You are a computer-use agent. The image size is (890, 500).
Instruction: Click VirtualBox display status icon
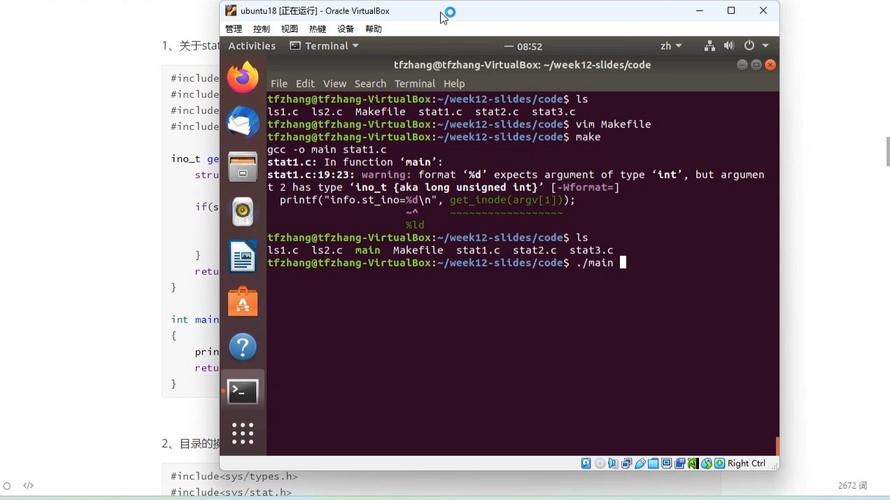[666, 464]
